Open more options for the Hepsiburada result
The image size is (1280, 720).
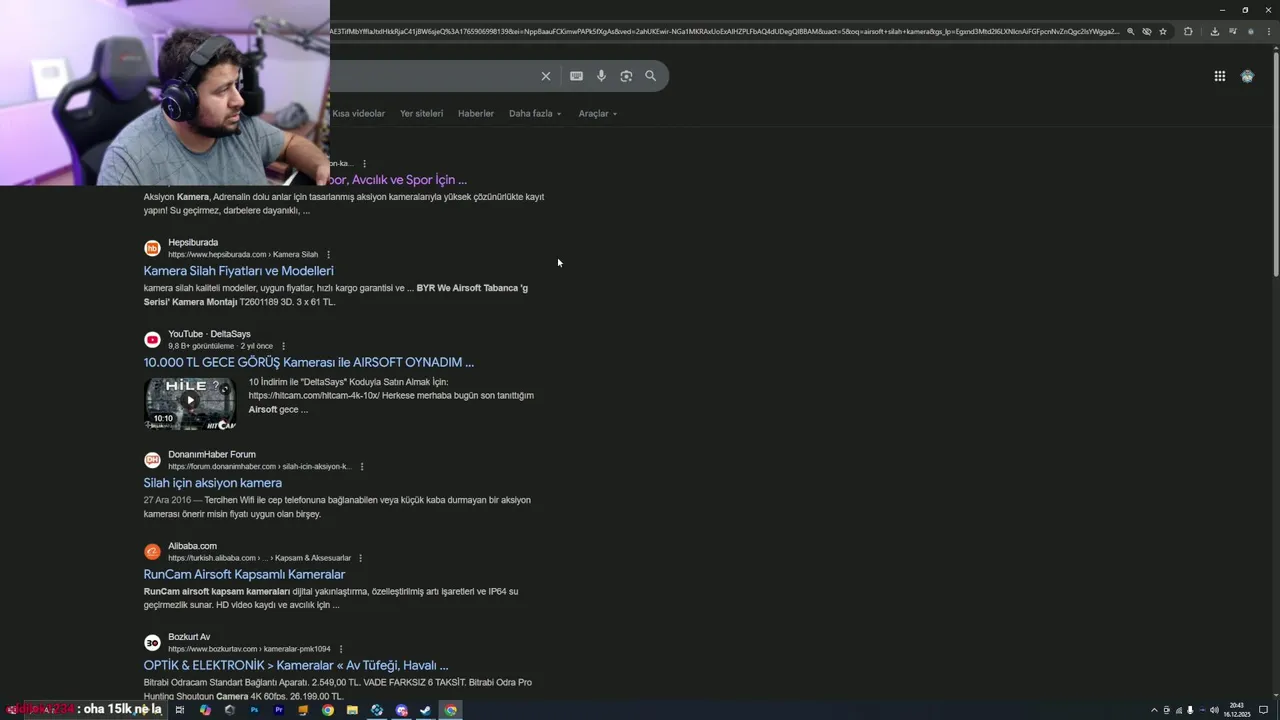coord(328,255)
